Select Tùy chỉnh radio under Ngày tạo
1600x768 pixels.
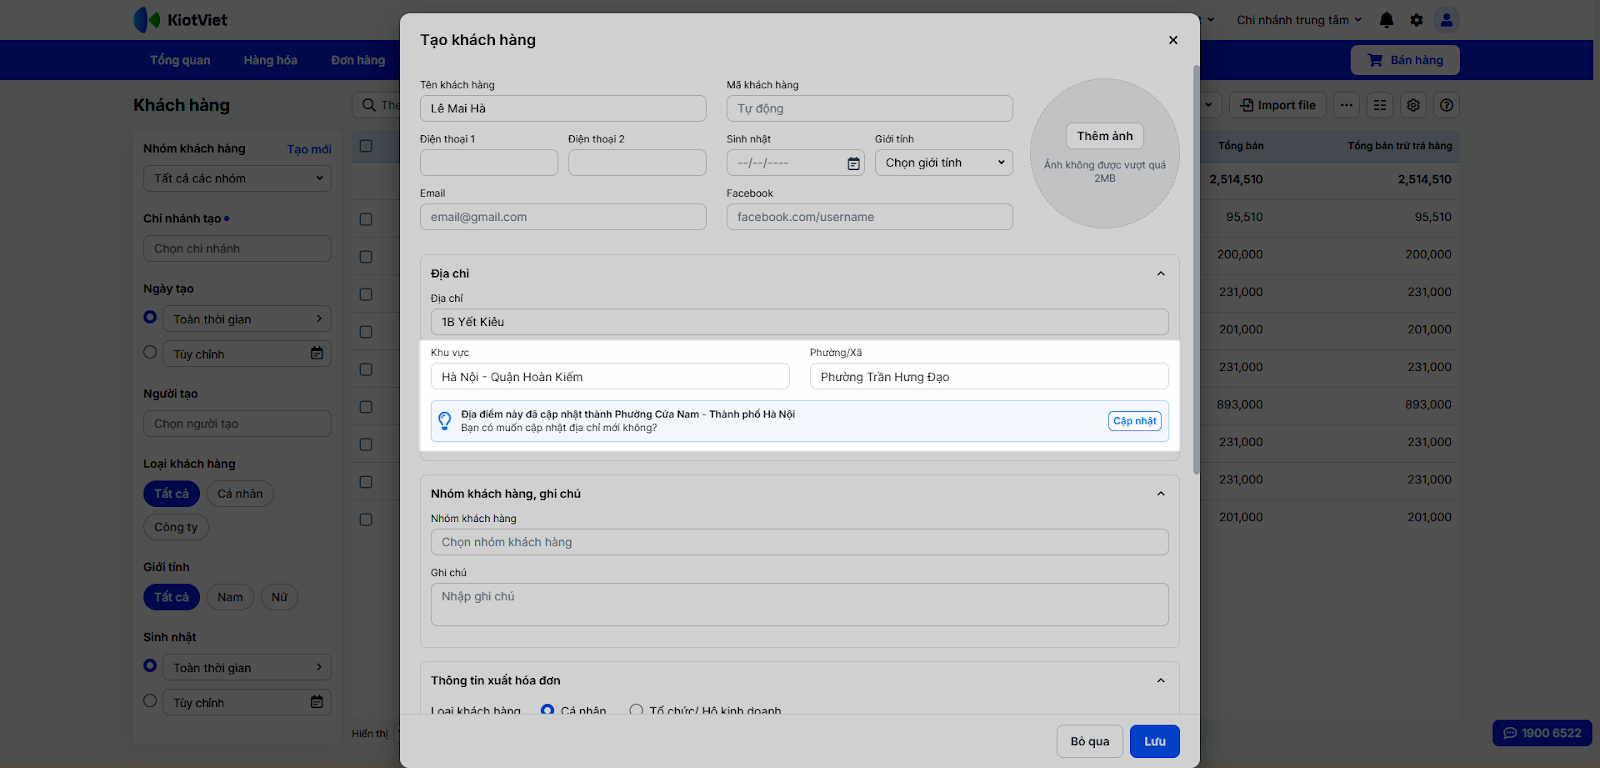click(150, 352)
